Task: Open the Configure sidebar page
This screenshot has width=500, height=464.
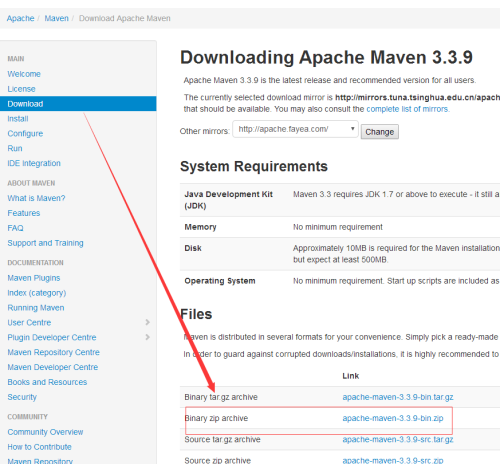Action: (25, 134)
